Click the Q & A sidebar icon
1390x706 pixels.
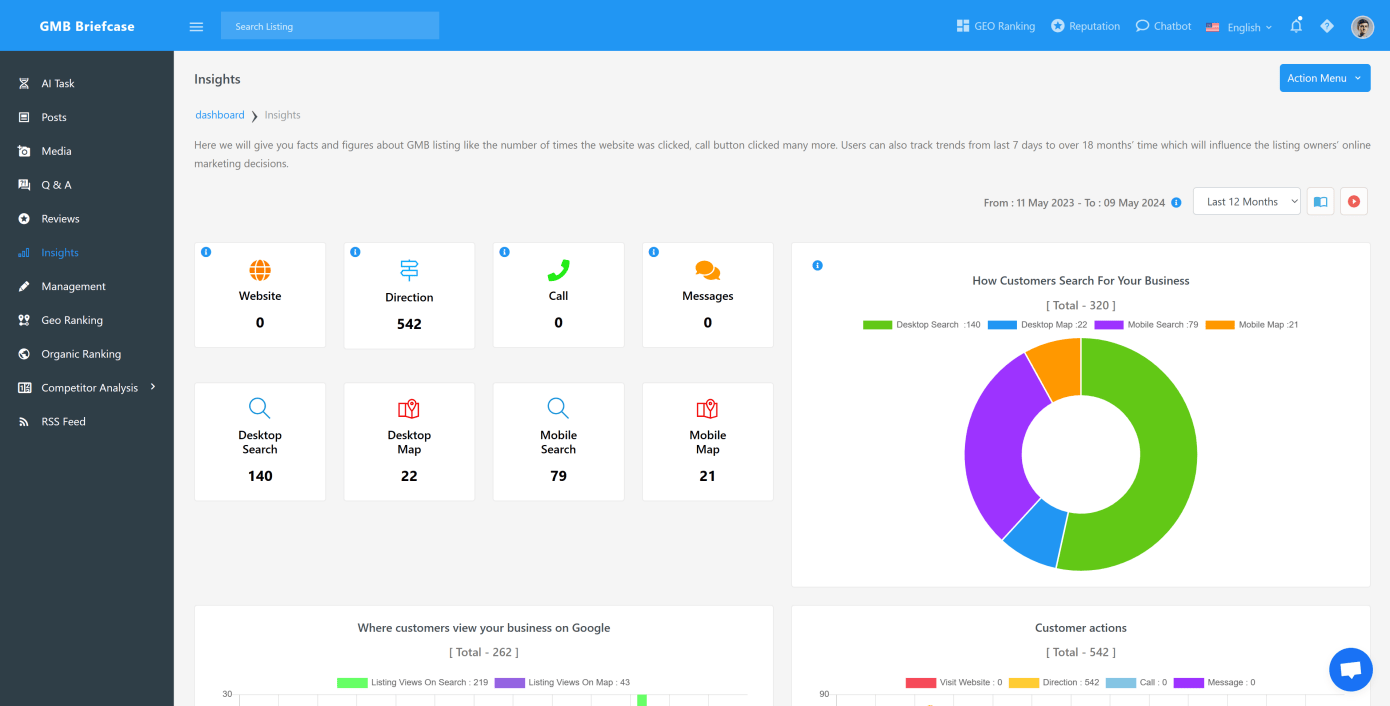[x=23, y=184]
